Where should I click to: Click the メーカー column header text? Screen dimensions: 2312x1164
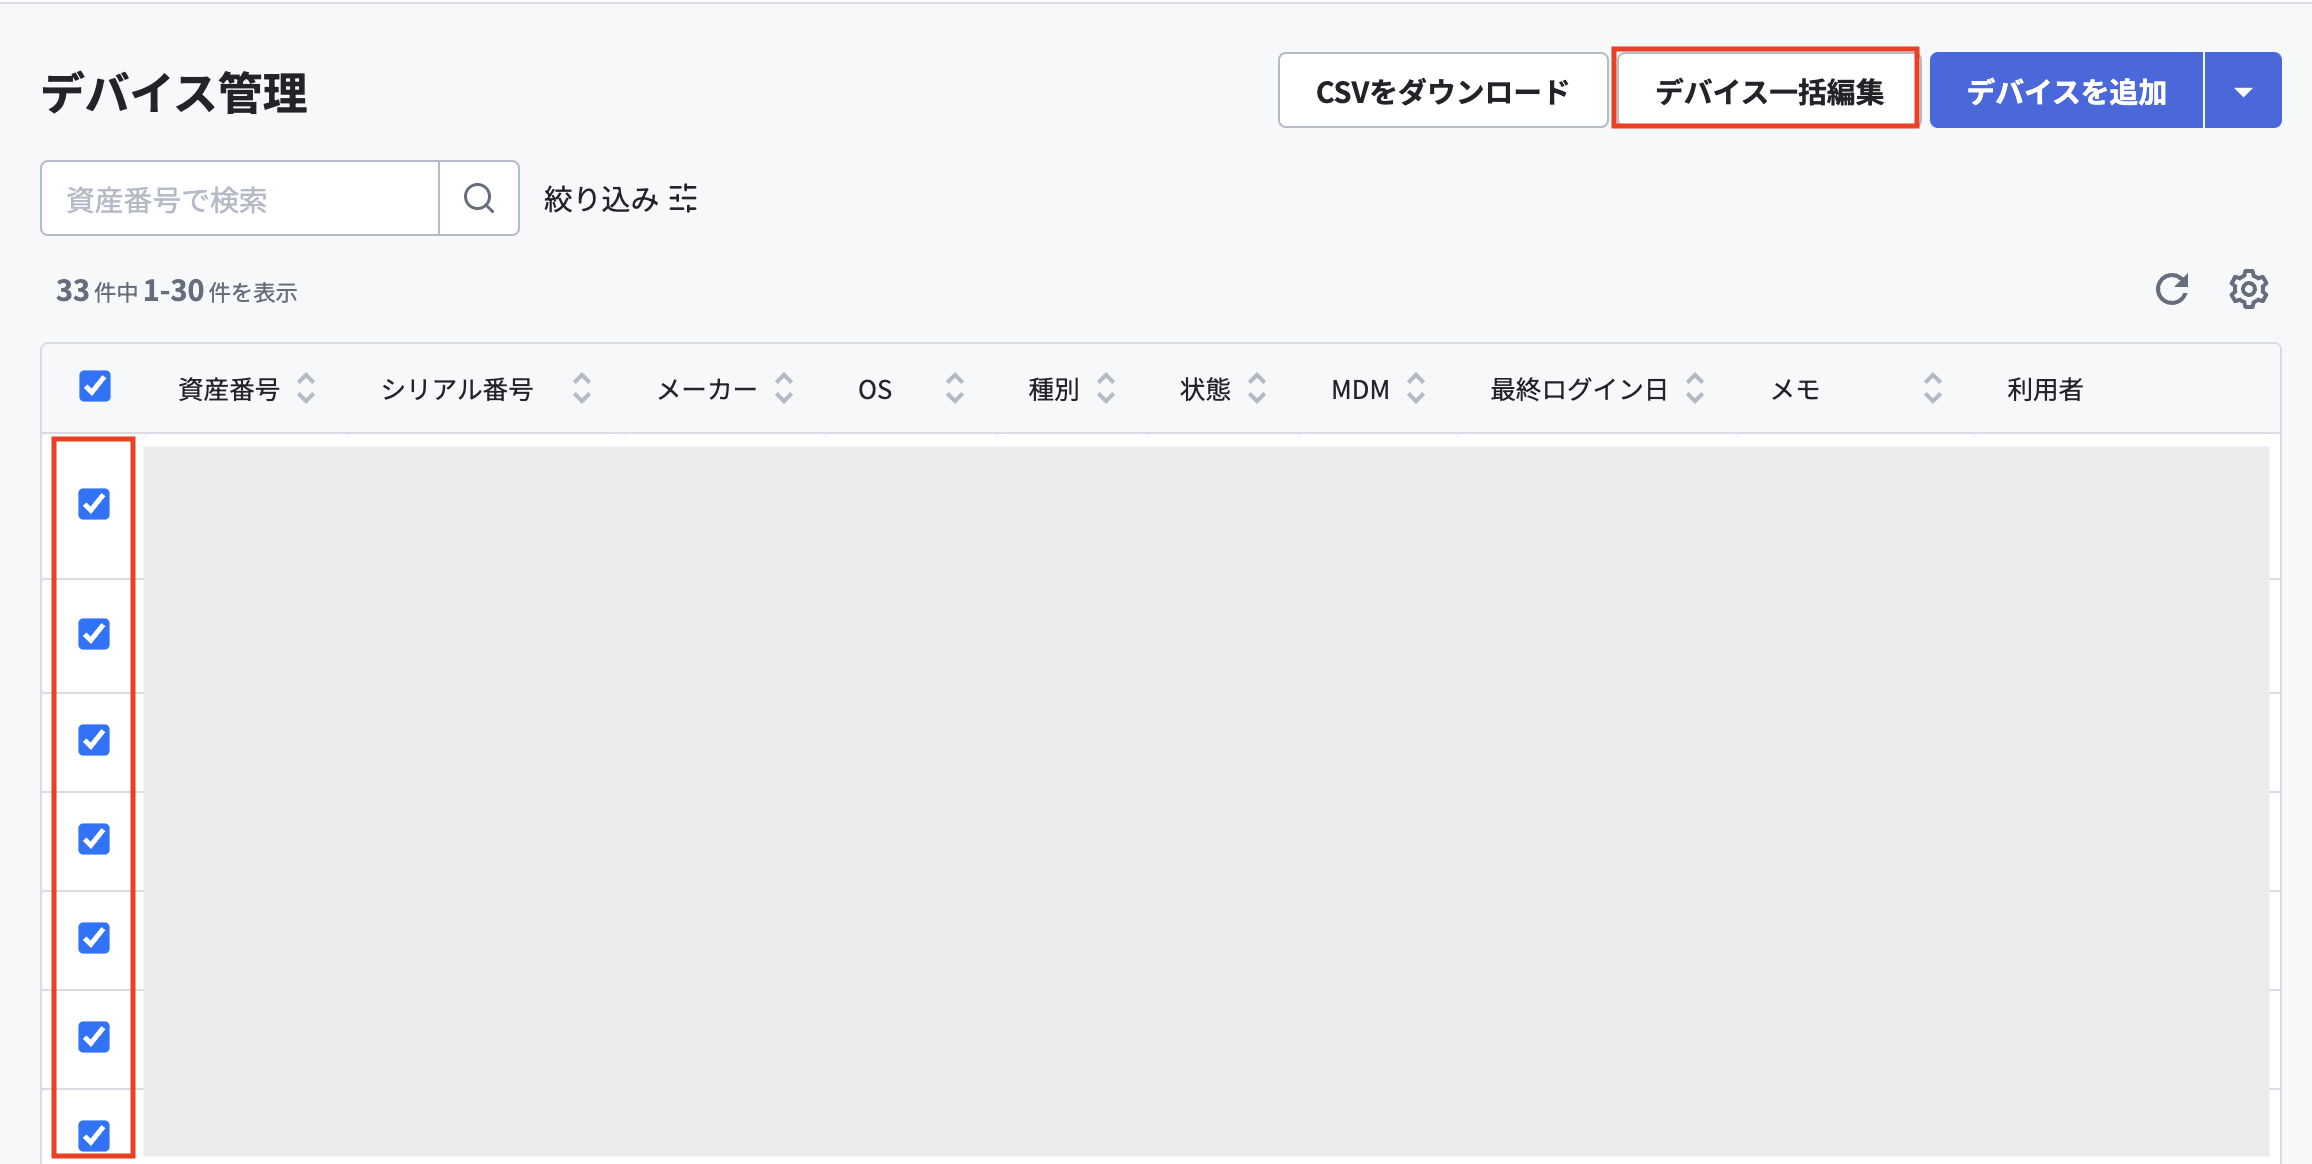click(707, 389)
